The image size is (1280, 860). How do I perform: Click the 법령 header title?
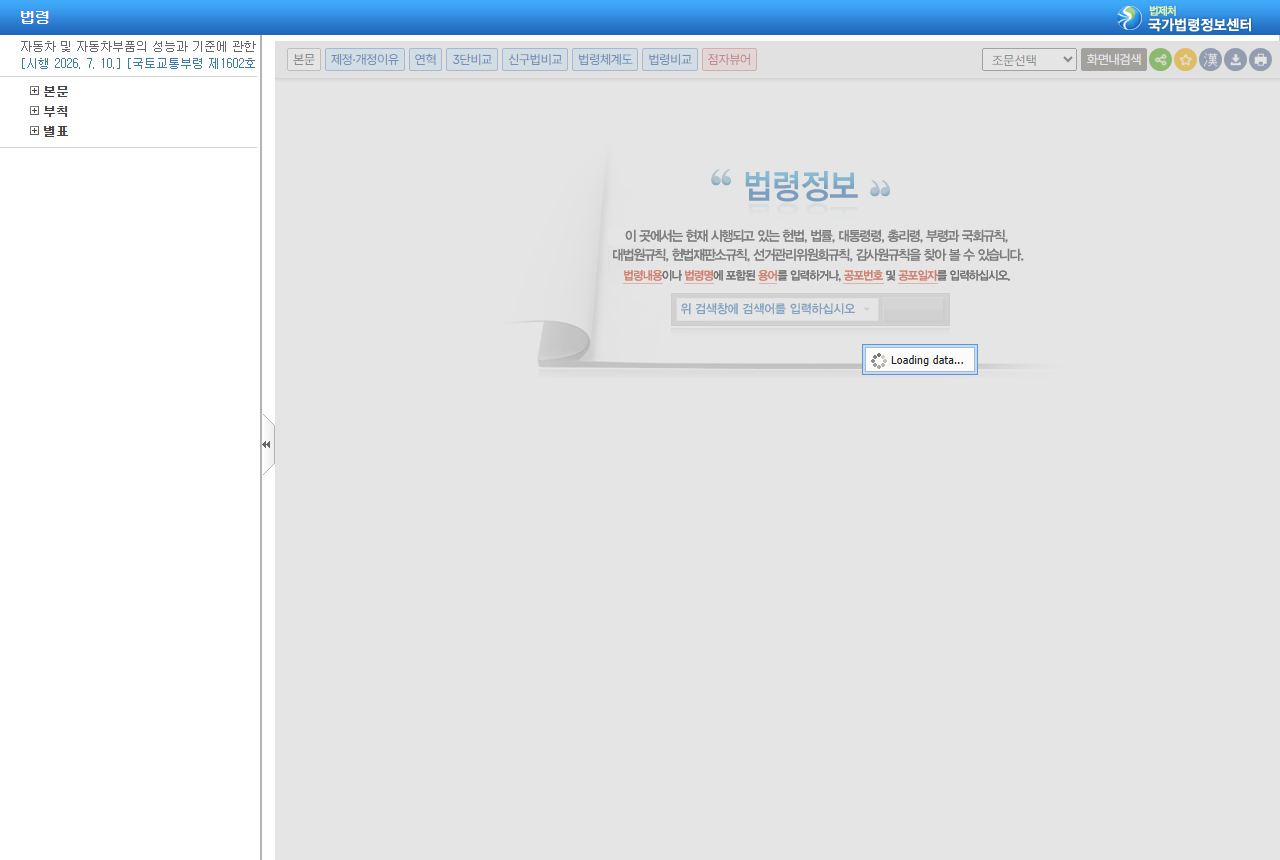(35, 17)
